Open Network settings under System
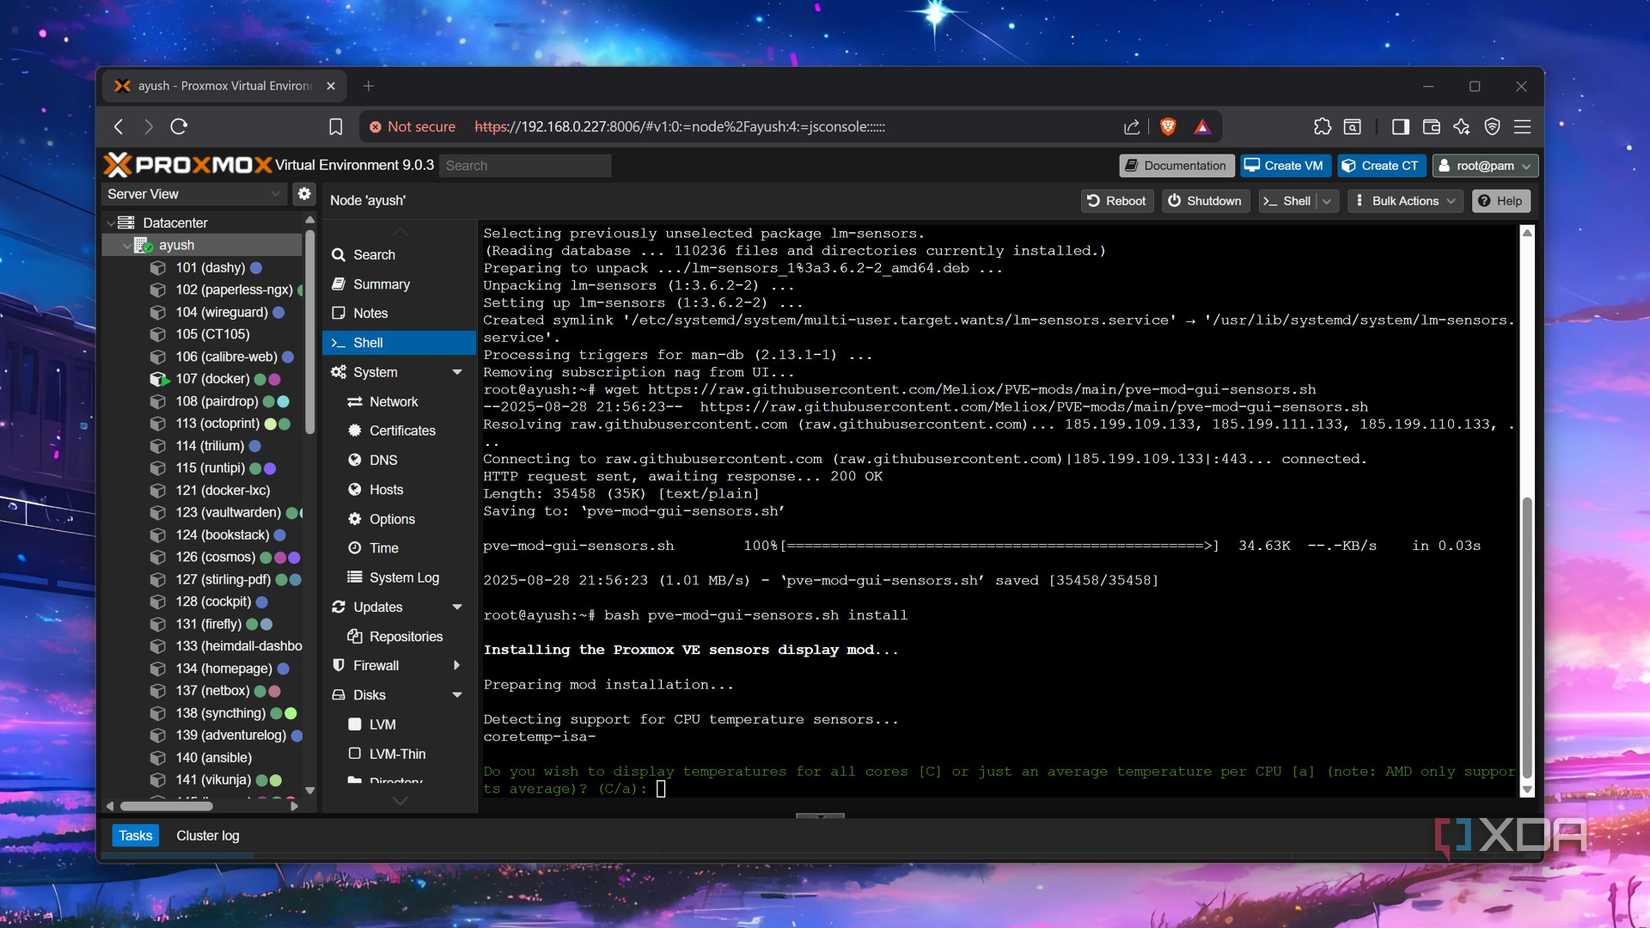 tap(394, 401)
